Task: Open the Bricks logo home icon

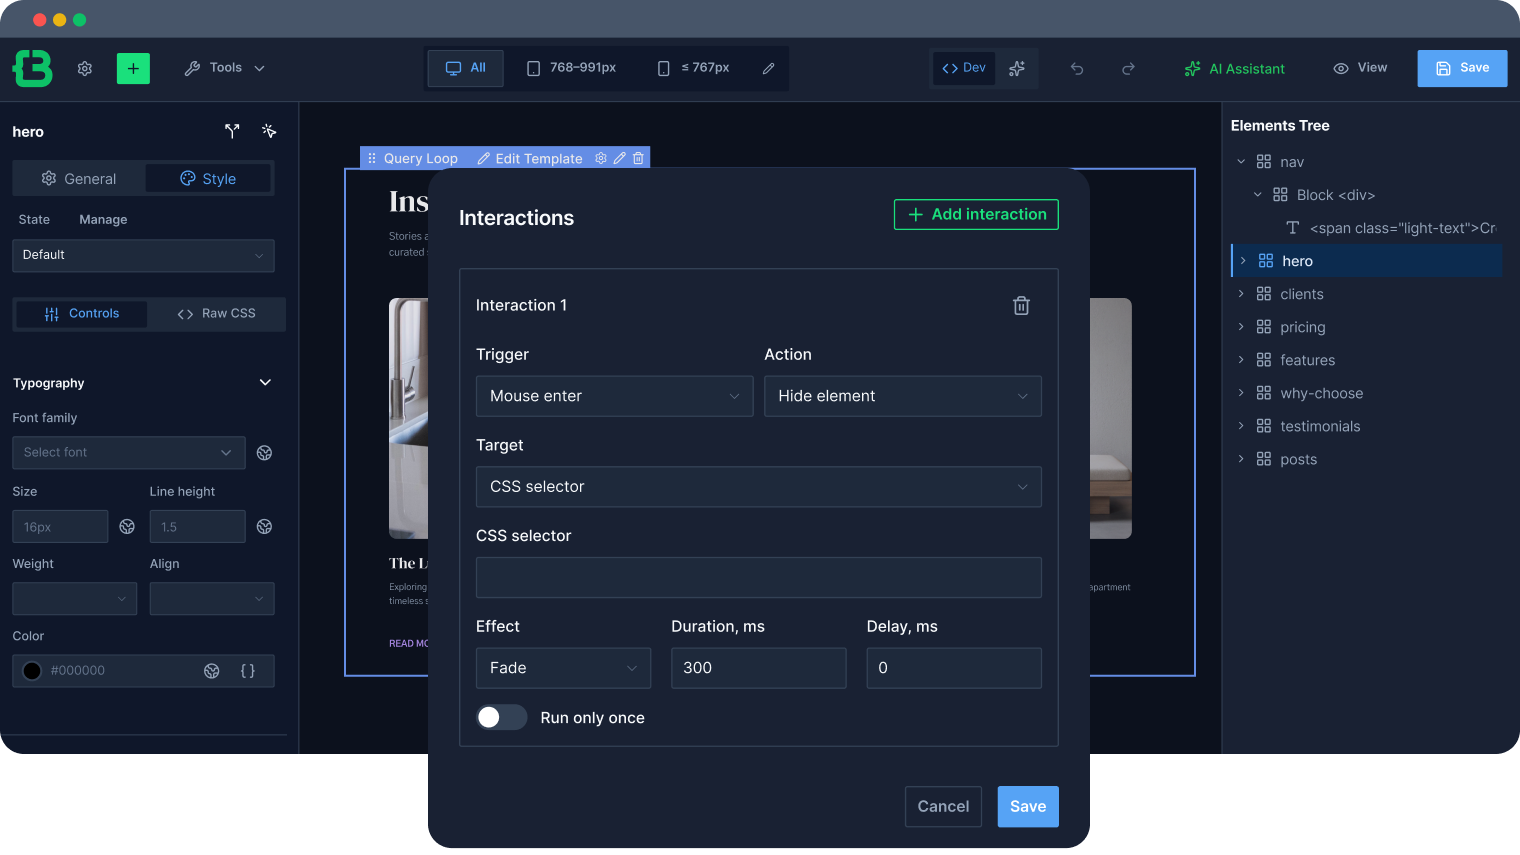Action: (33, 68)
